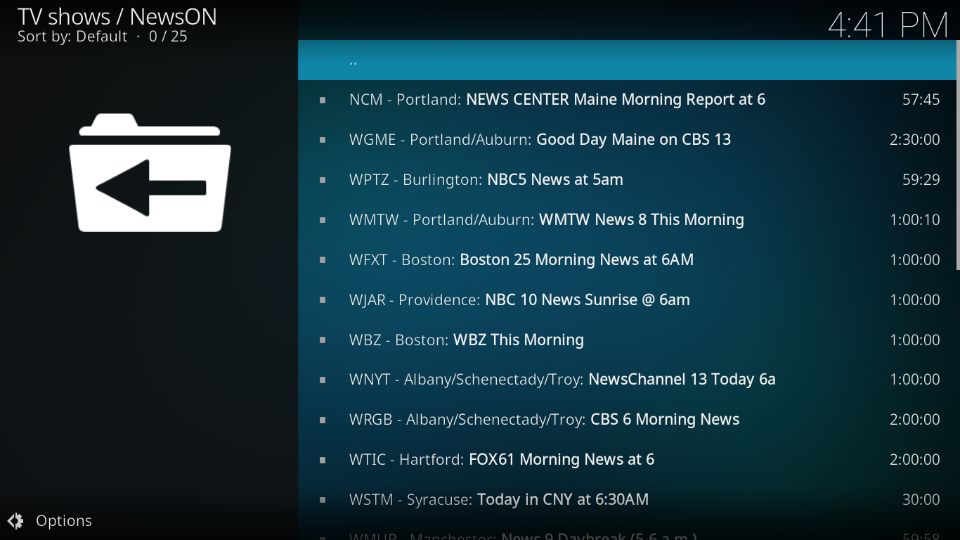Open the Options gear icon
The image size is (960, 540).
pos(15,520)
